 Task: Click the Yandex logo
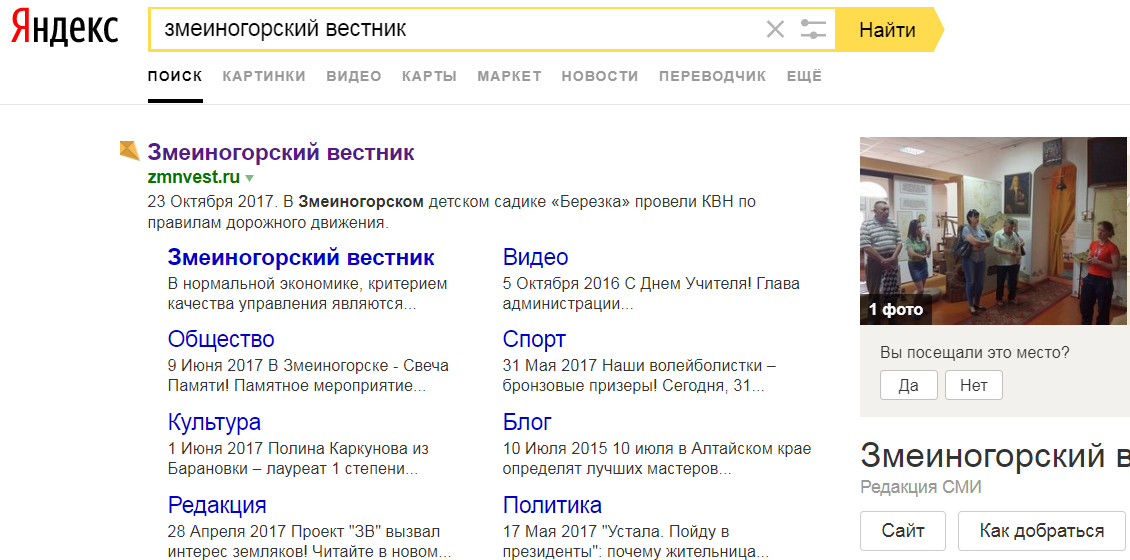(64, 30)
